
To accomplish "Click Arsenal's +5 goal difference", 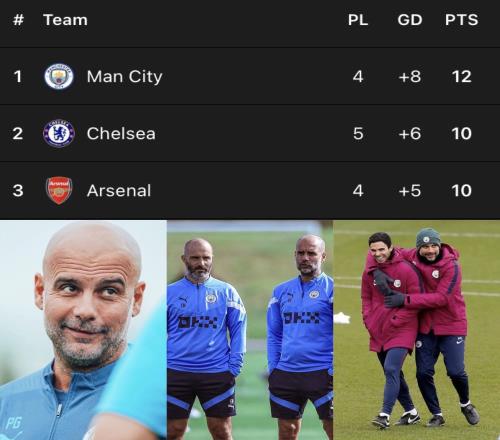I will [x=410, y=191].
